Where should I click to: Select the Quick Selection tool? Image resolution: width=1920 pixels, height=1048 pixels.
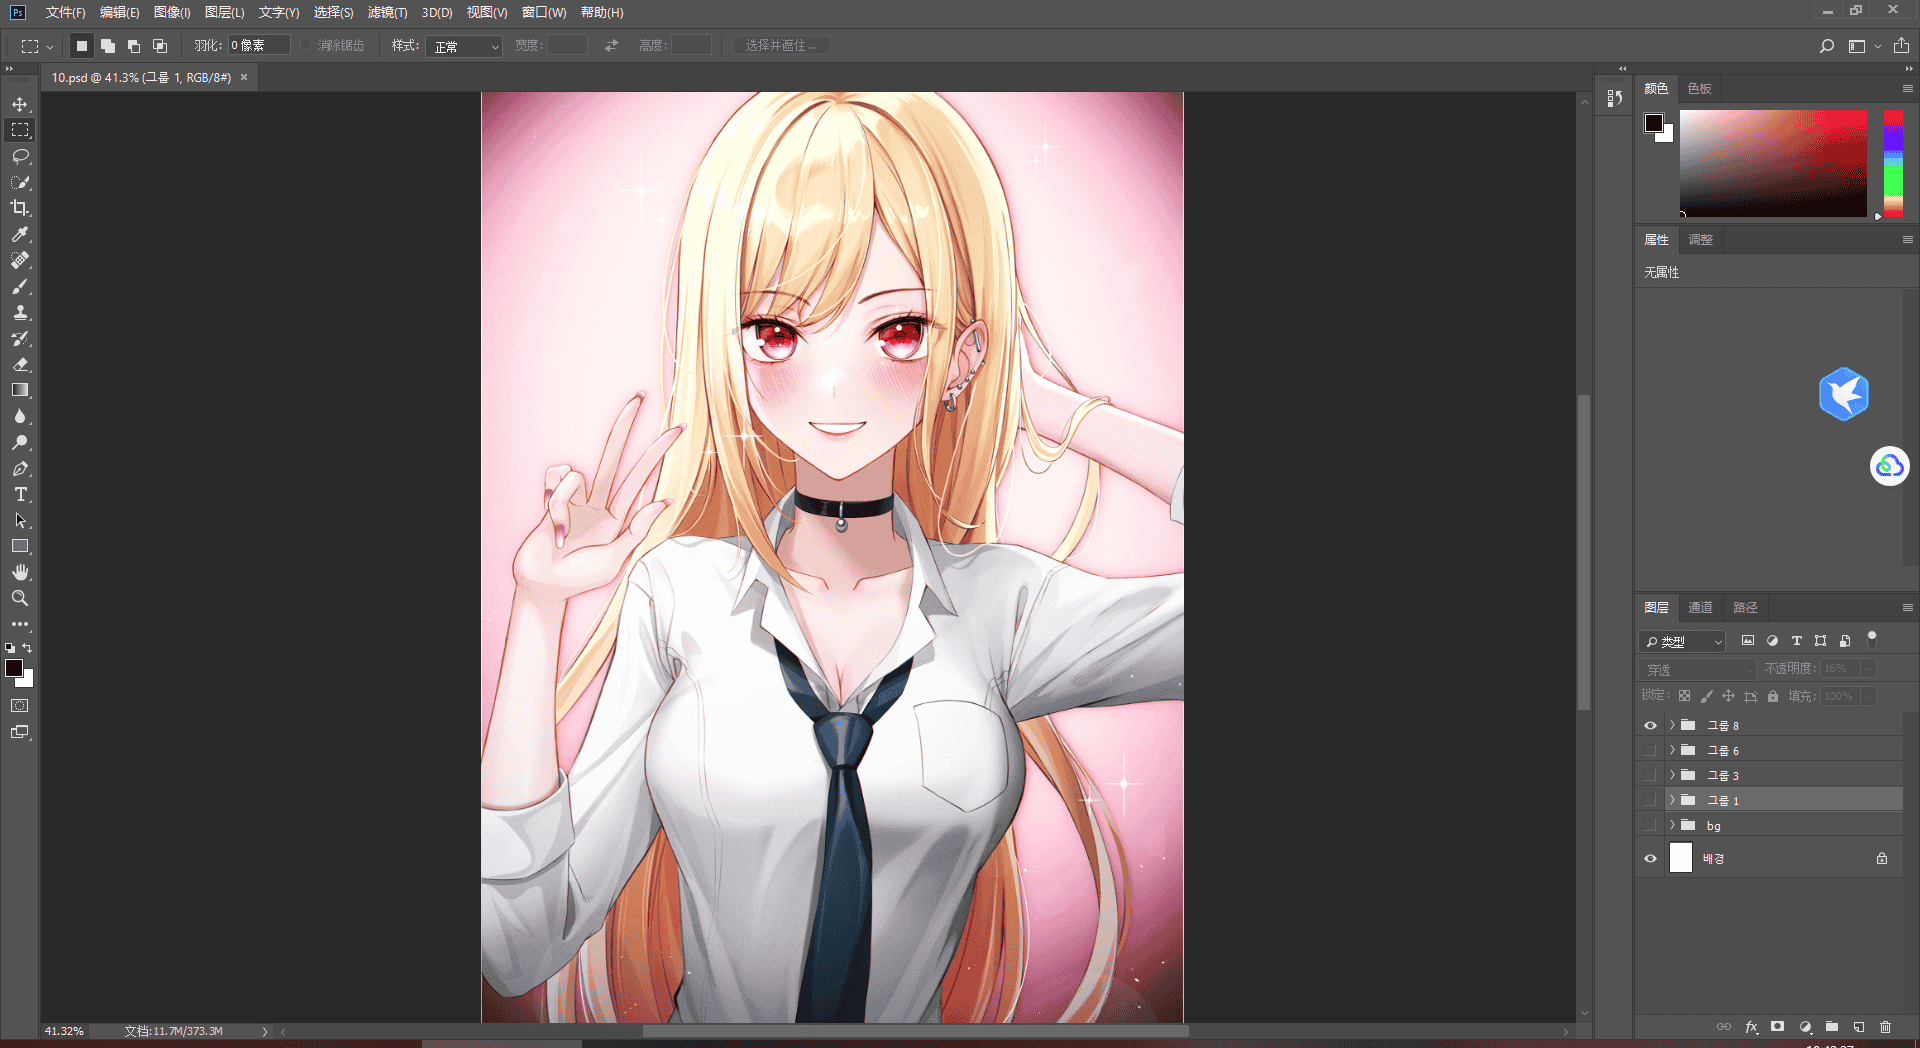point(20,182)
